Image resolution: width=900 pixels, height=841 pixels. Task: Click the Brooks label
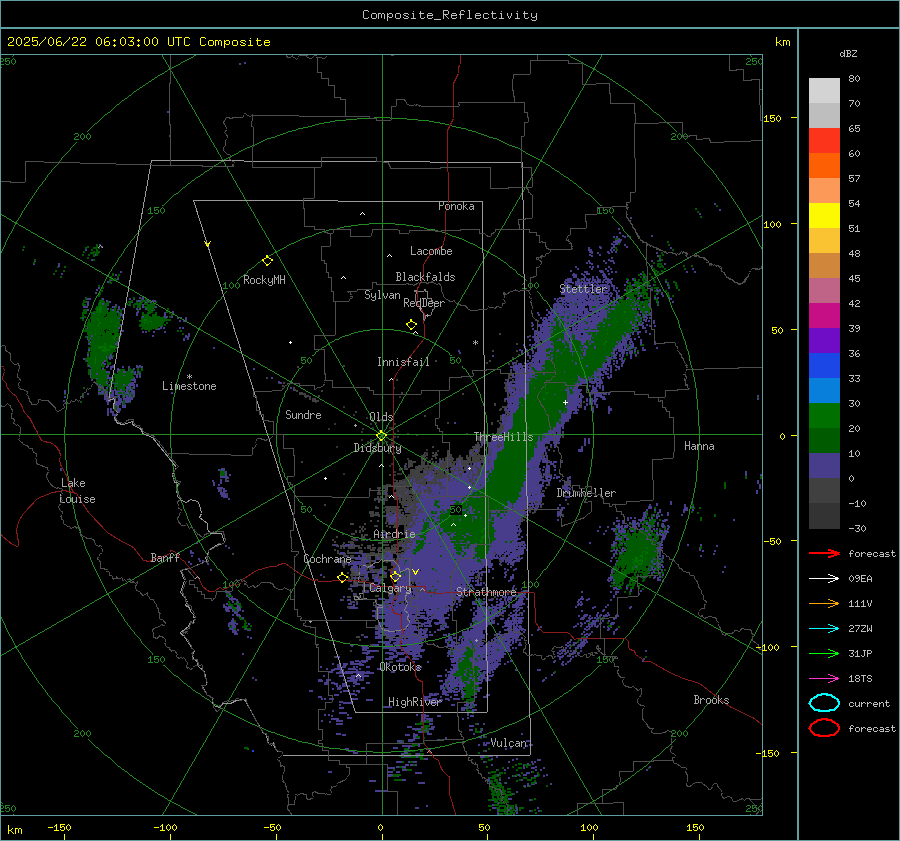coord(711,700)
